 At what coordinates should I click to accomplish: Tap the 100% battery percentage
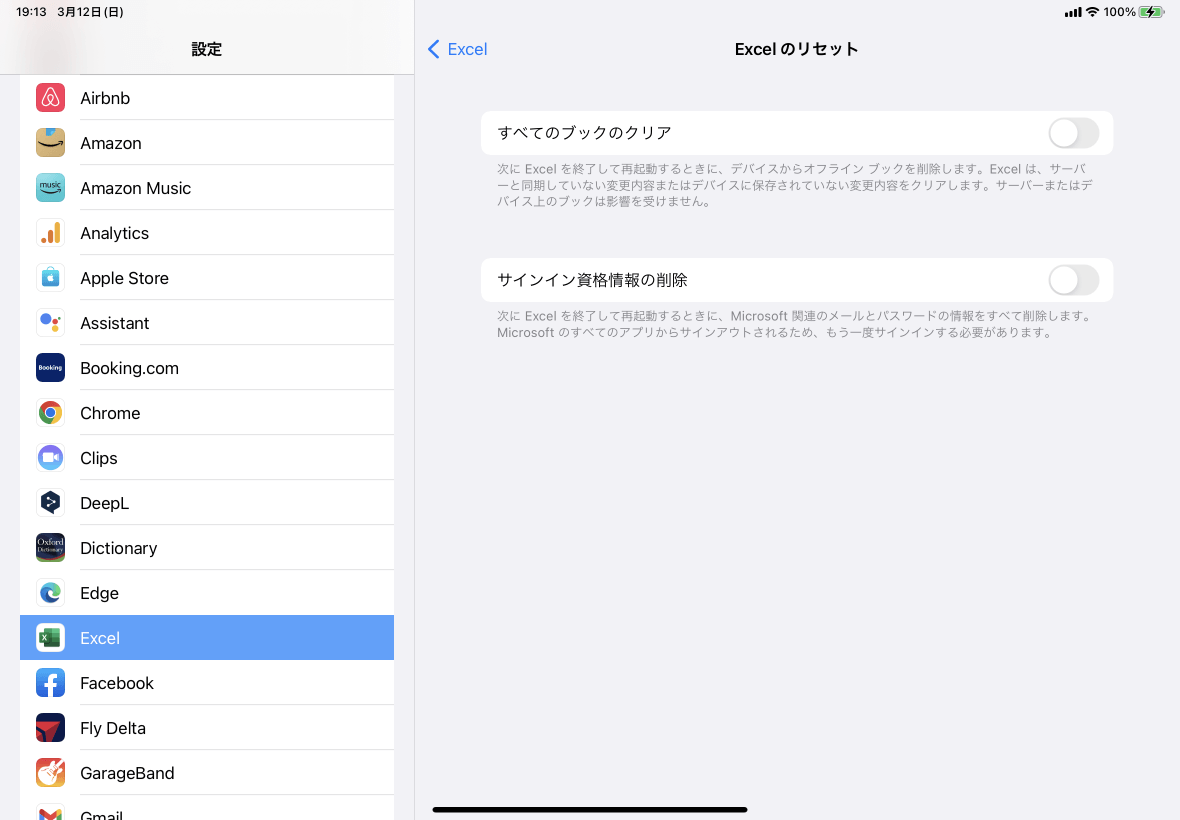1119,12
